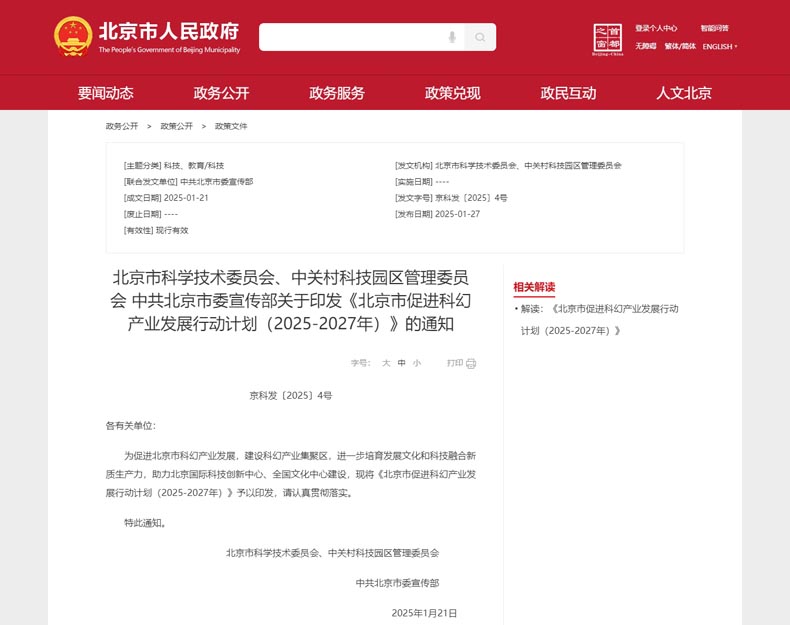Click the 特此通知 line
790x625 pixels.
[x=145, y=523]
